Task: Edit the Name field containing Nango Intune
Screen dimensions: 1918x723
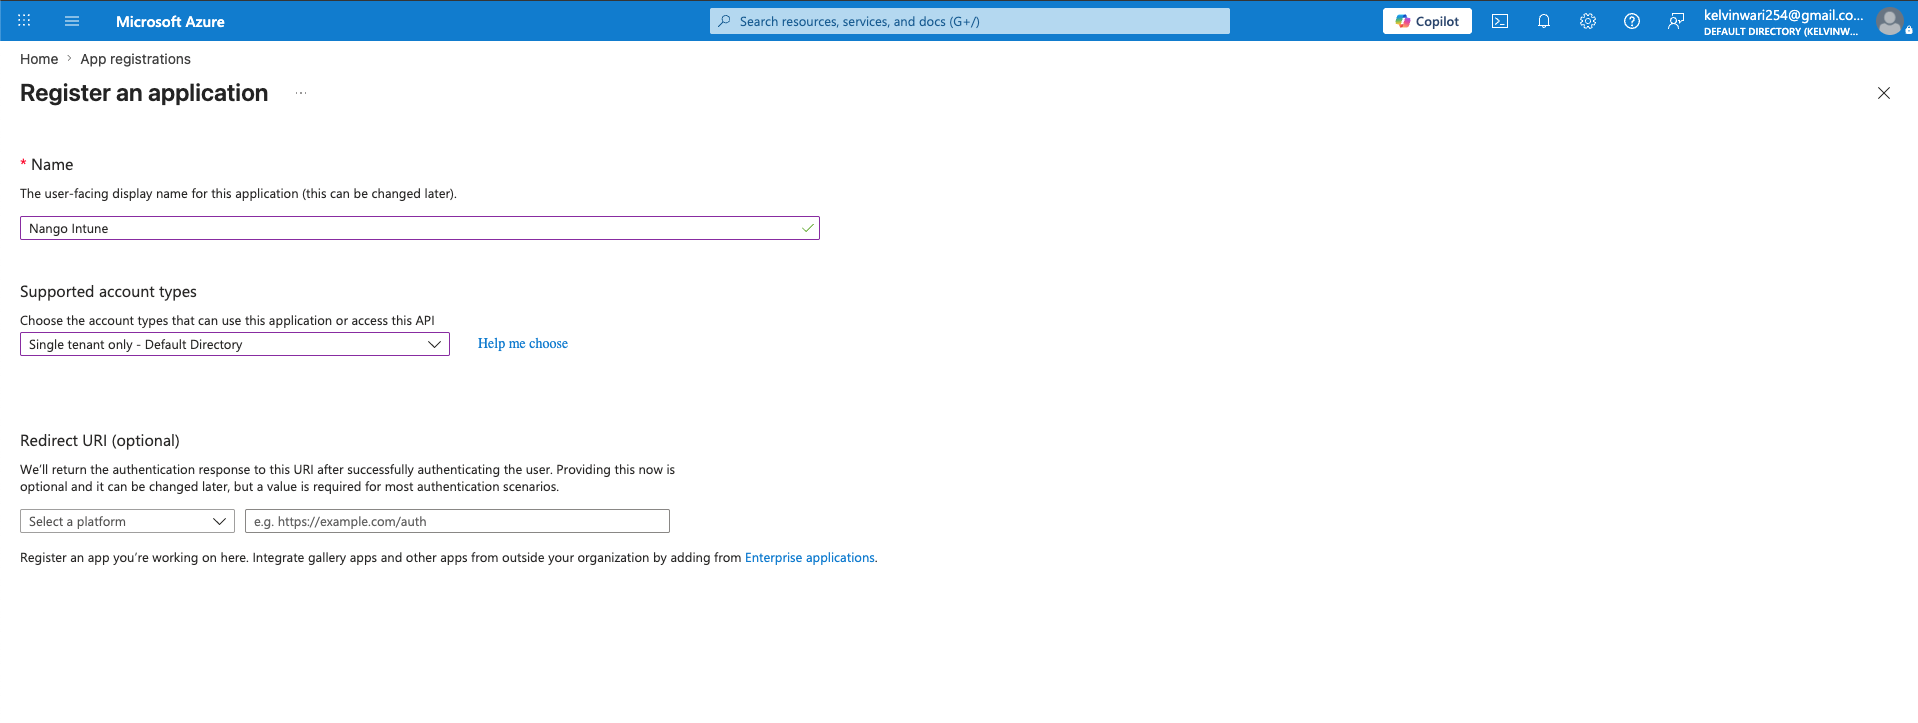Action: (x=420, y=228)
